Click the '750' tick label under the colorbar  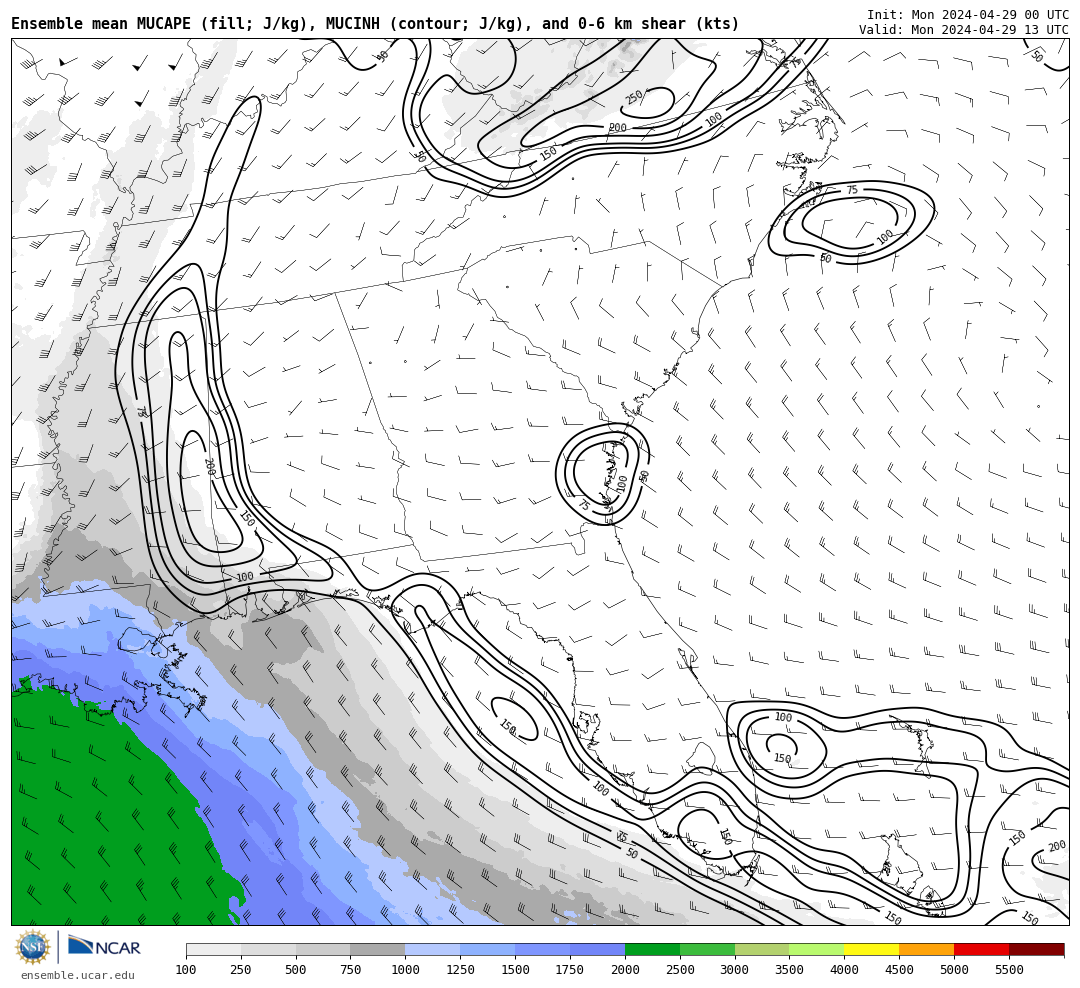click(x=351, y=970)
